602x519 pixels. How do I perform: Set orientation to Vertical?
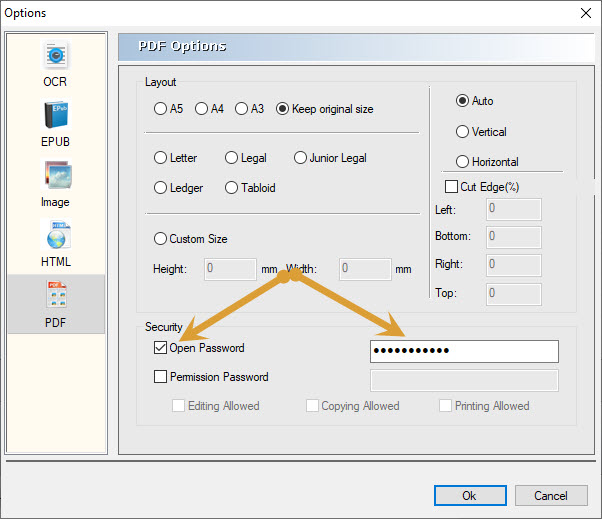pos(462,132)
